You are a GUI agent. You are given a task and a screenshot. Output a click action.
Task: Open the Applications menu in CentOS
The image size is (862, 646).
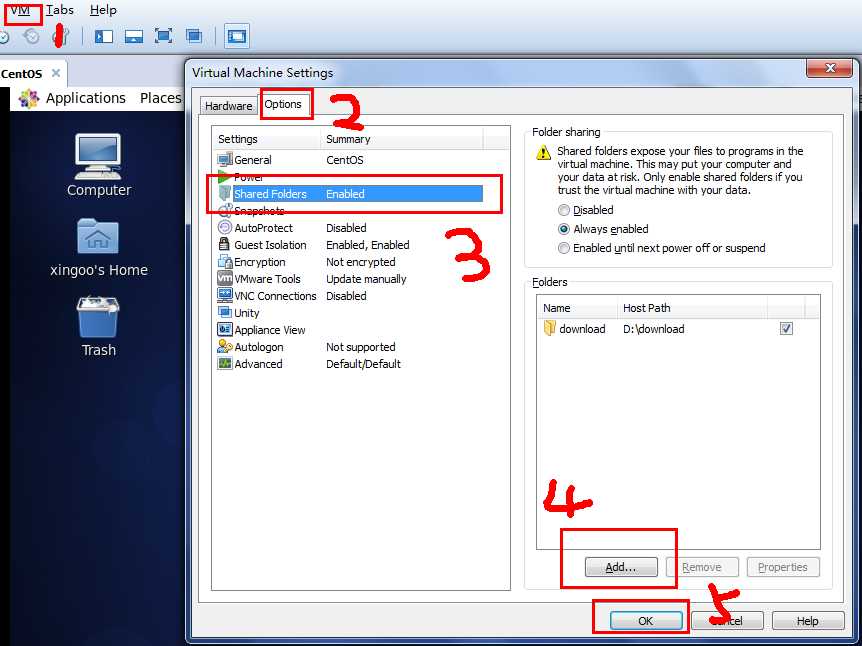pyautogui.click(x=86, y=98)
